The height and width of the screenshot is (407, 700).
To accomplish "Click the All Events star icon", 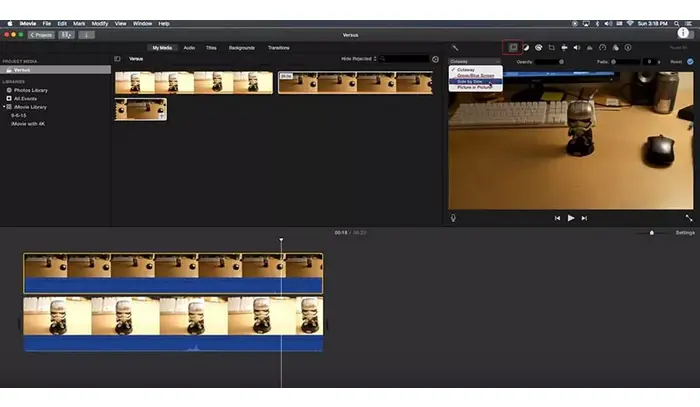I will point(9,99).
